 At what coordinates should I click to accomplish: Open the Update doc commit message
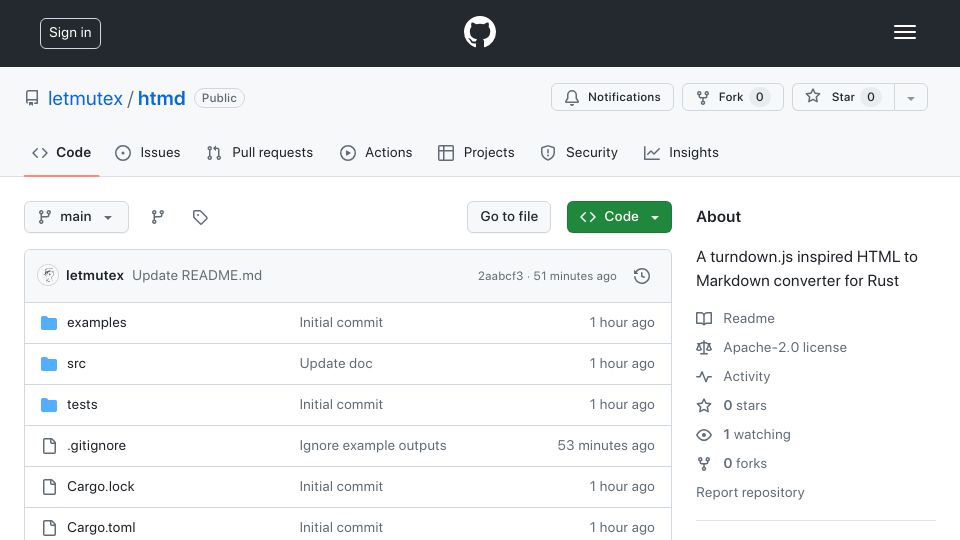[336, 364]
